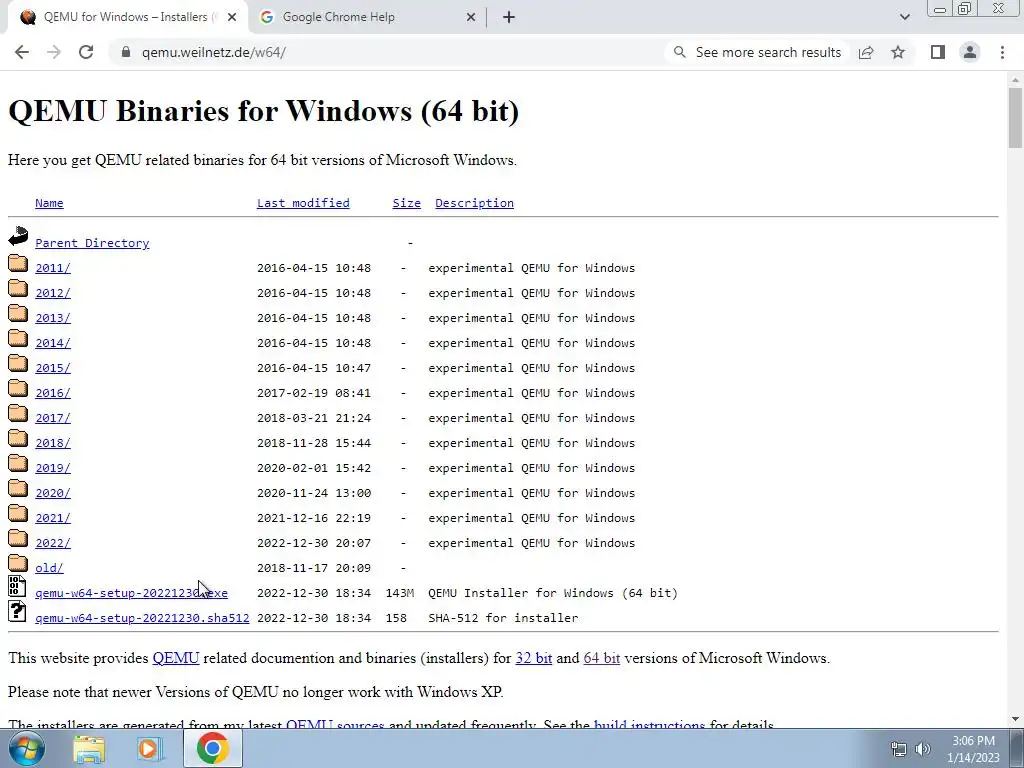The image size is (1024, 768).
Task: Reload the current page
Action: point(86,52)
